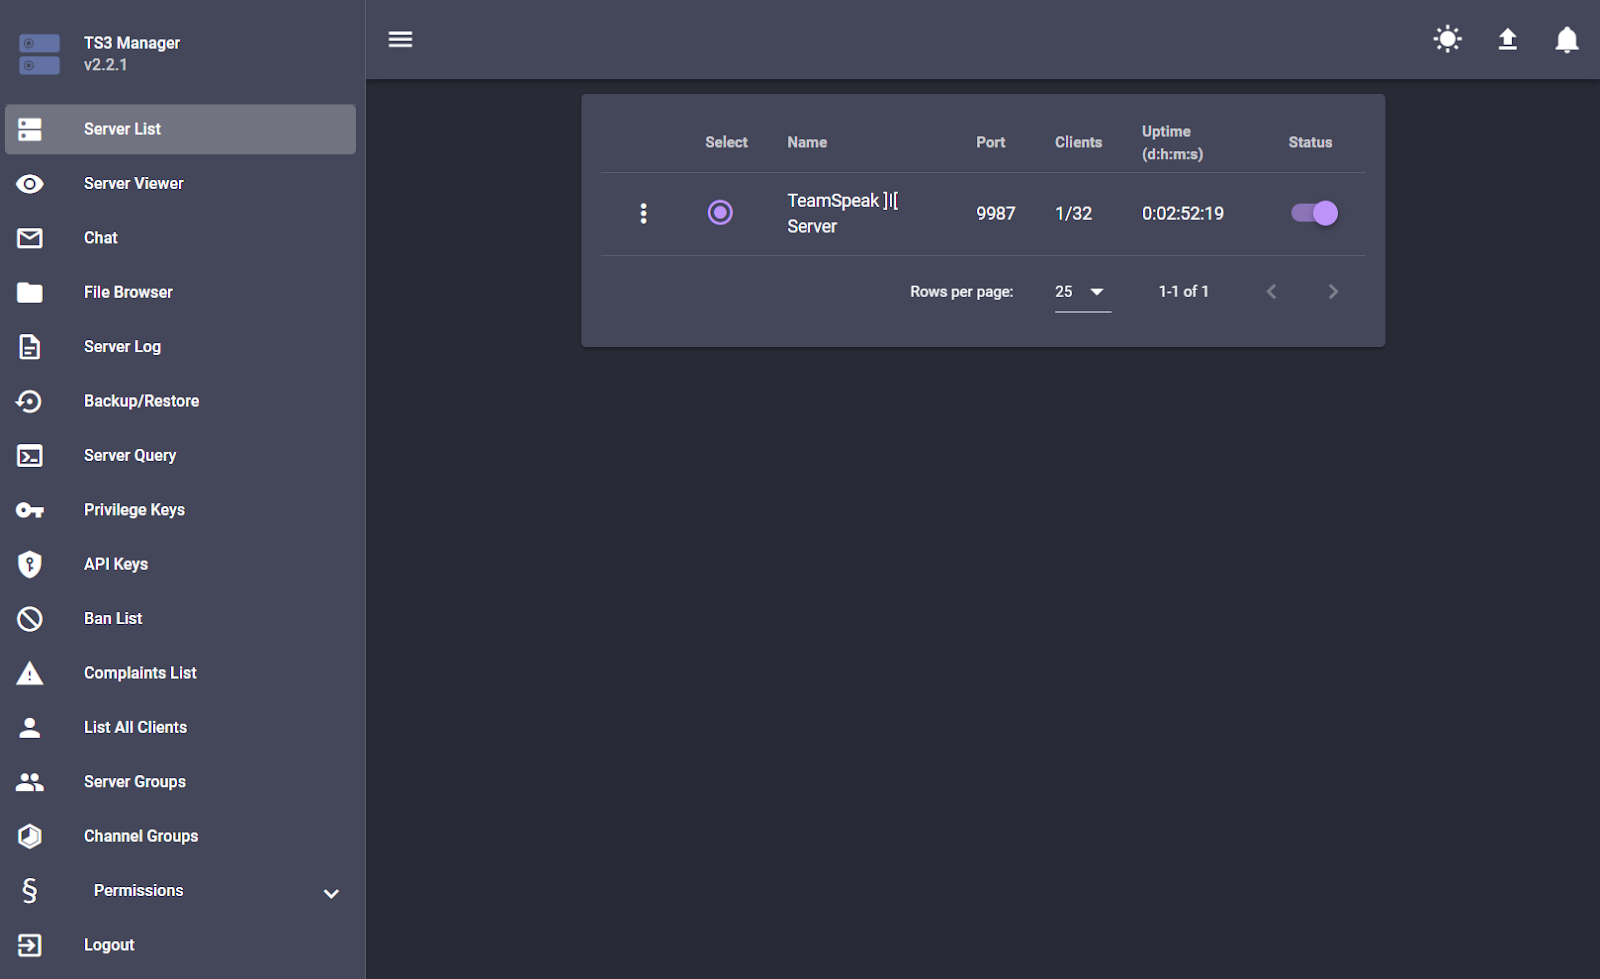This screenshot has width=1600, height=979.
Task: Click the Complaints List warning icon
Action: [30, 673]
